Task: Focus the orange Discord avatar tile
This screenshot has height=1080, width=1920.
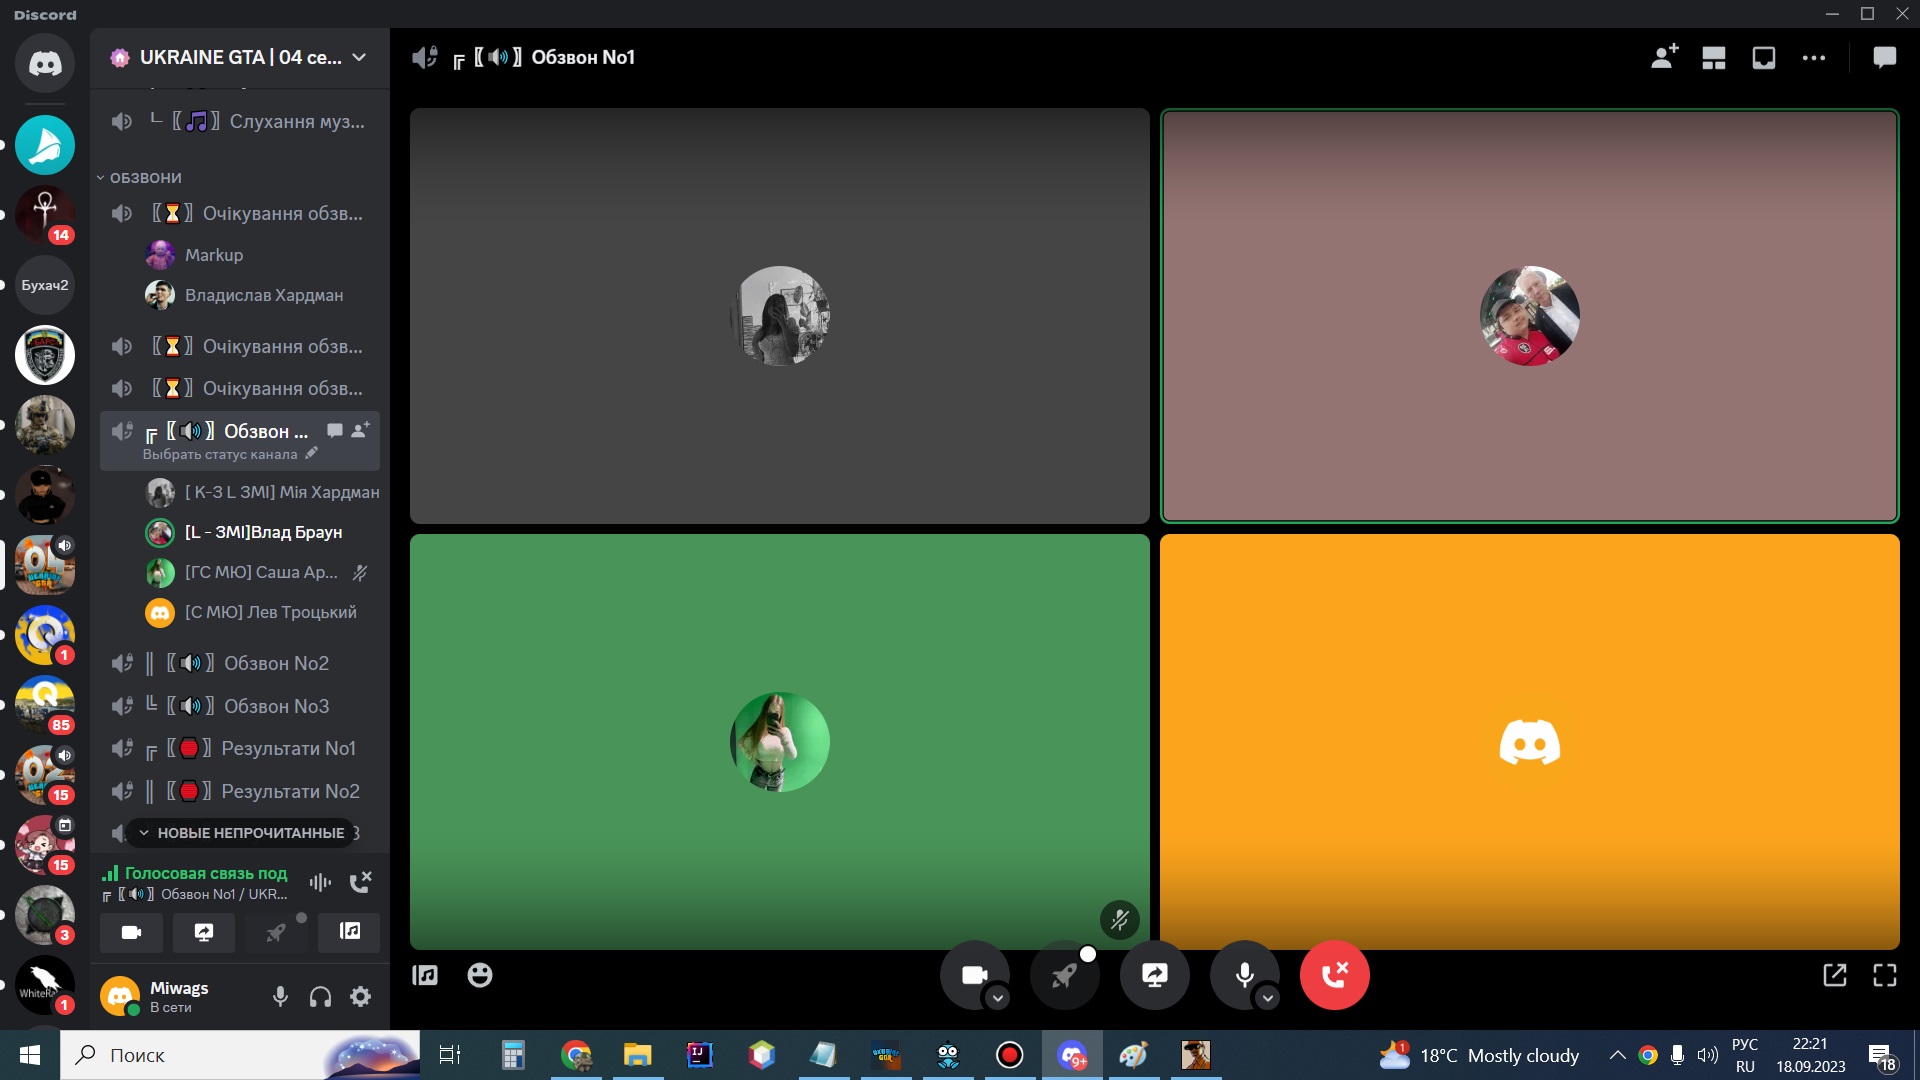Action: pyautogui.click(x=1530, y=742)
